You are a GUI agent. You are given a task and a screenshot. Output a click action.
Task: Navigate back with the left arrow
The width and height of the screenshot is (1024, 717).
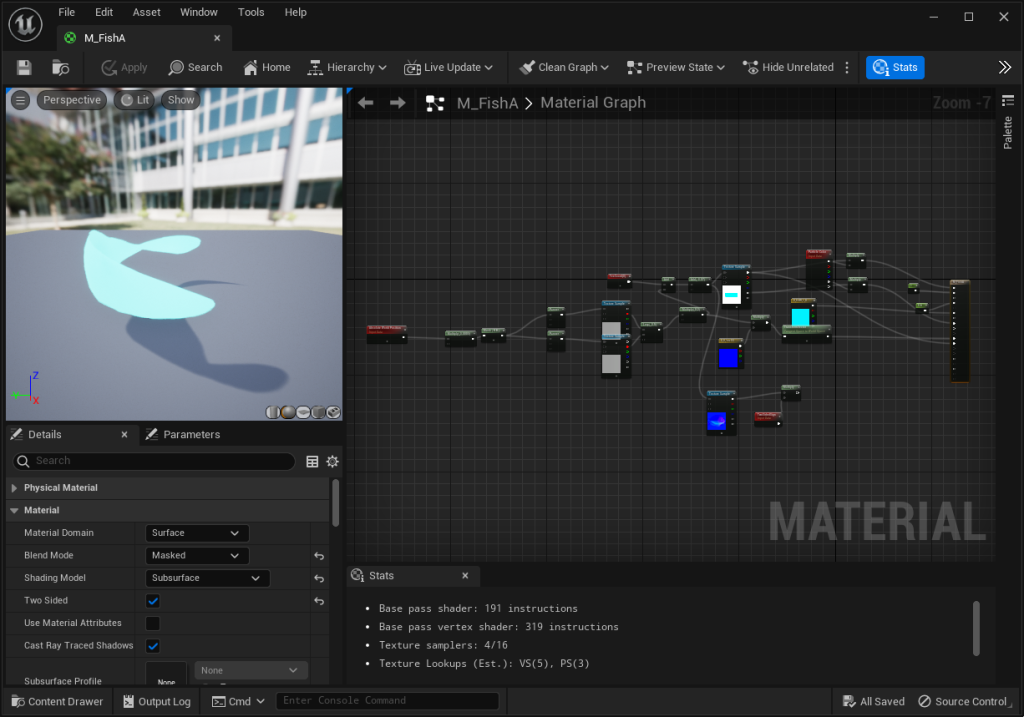[x=366, y=102]
